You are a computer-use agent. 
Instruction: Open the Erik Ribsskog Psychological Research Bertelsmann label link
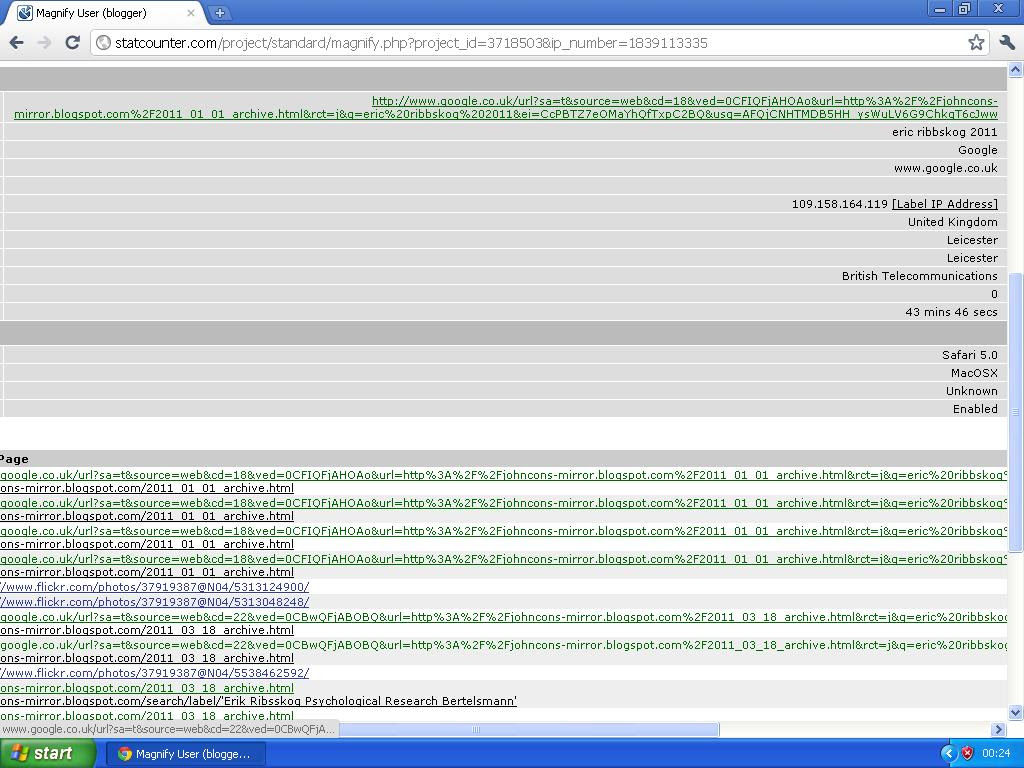tap(259, 701)
